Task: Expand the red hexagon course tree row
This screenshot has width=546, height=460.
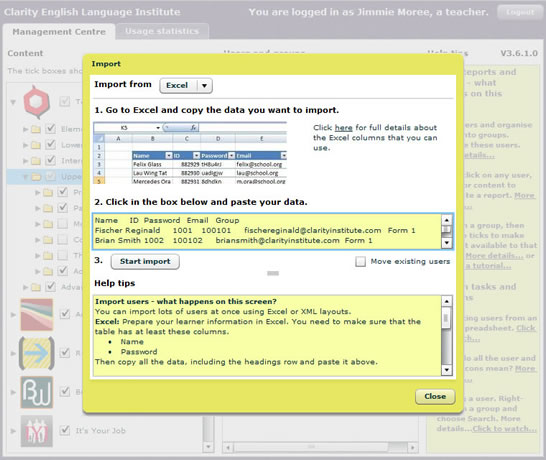Action: pos(13,102)
